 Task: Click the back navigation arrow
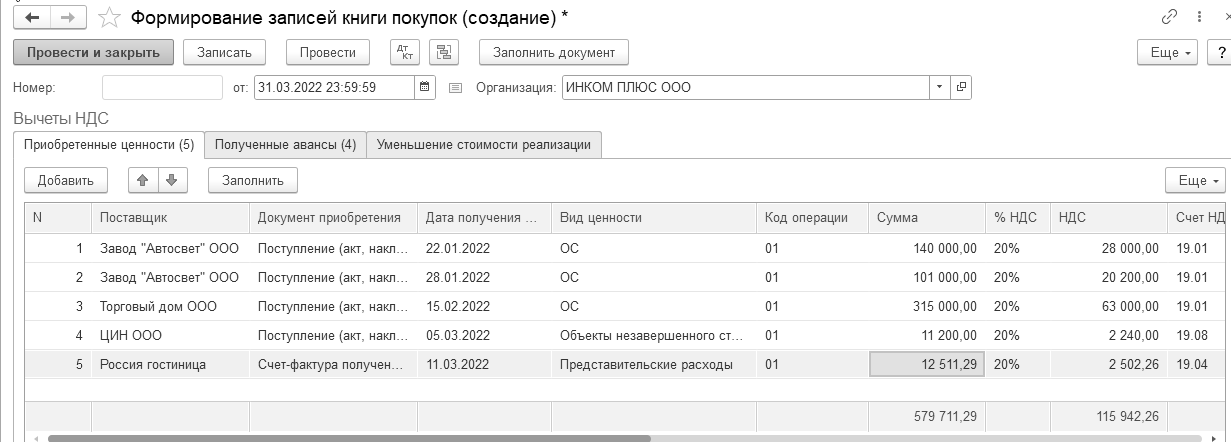coord(32,18)
